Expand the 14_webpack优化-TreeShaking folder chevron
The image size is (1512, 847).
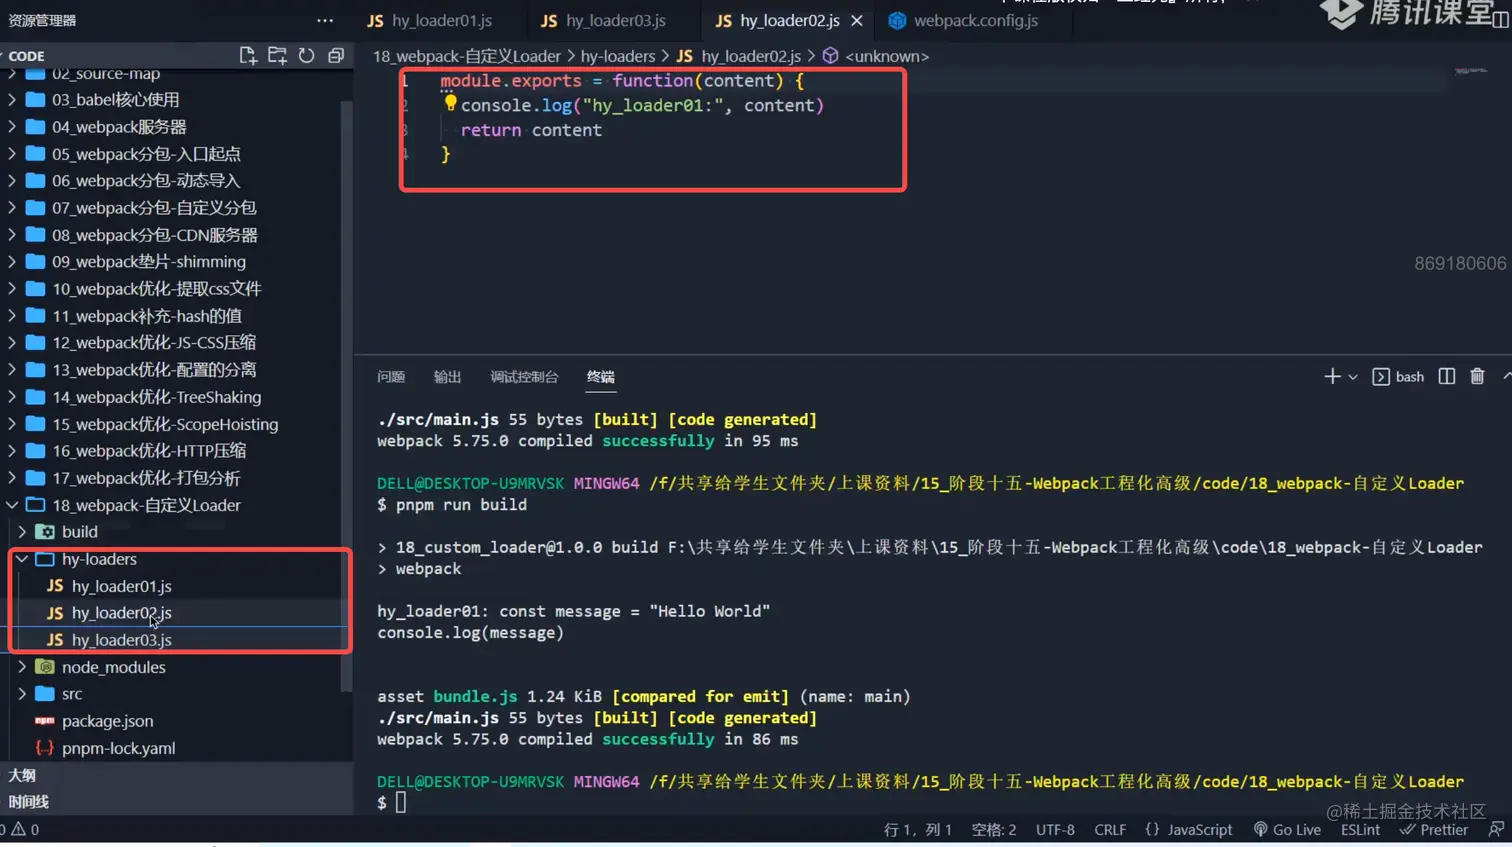[12, 397]
